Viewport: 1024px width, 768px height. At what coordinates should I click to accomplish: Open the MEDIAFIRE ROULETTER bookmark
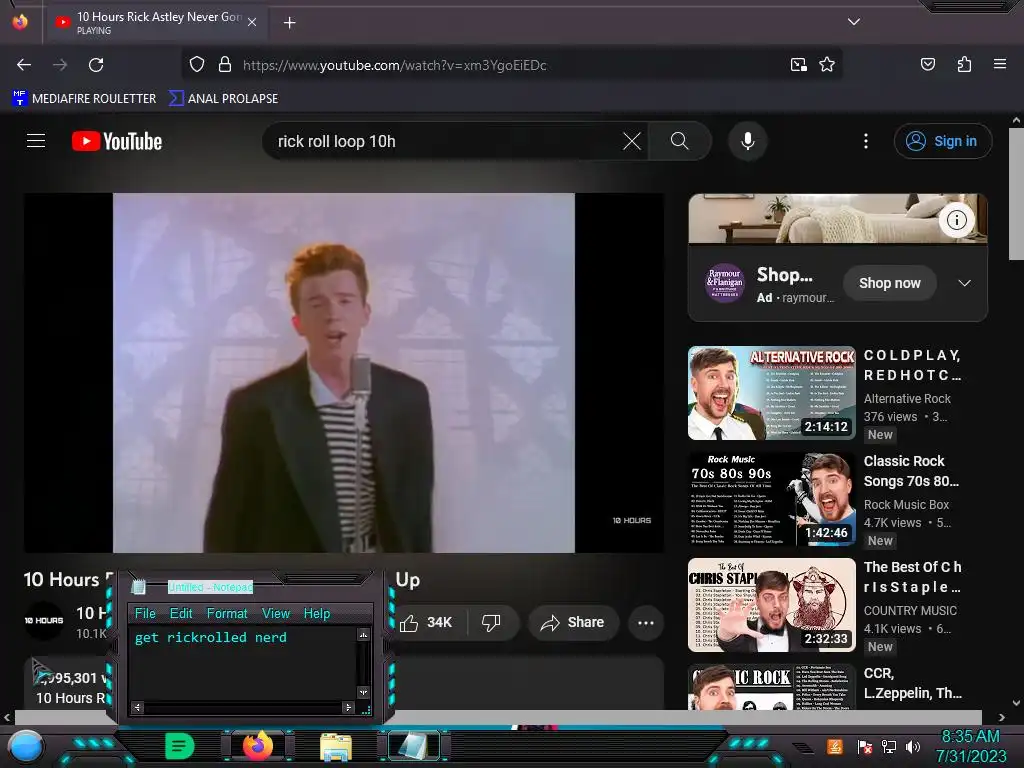click(84, 99)
